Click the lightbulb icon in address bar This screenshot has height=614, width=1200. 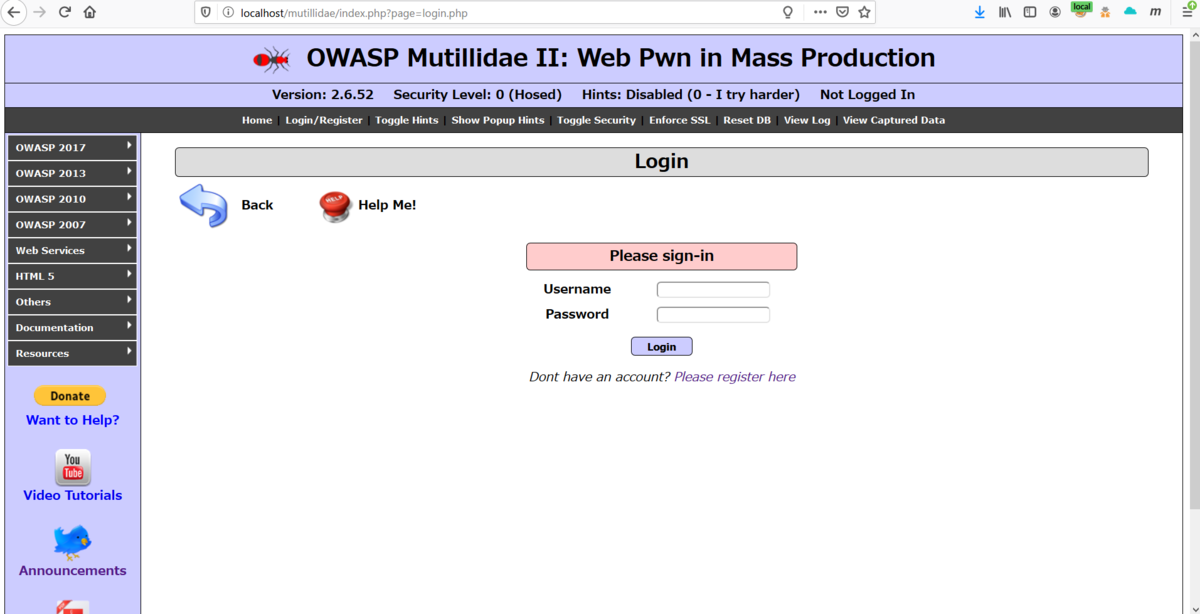coord(788,12)
